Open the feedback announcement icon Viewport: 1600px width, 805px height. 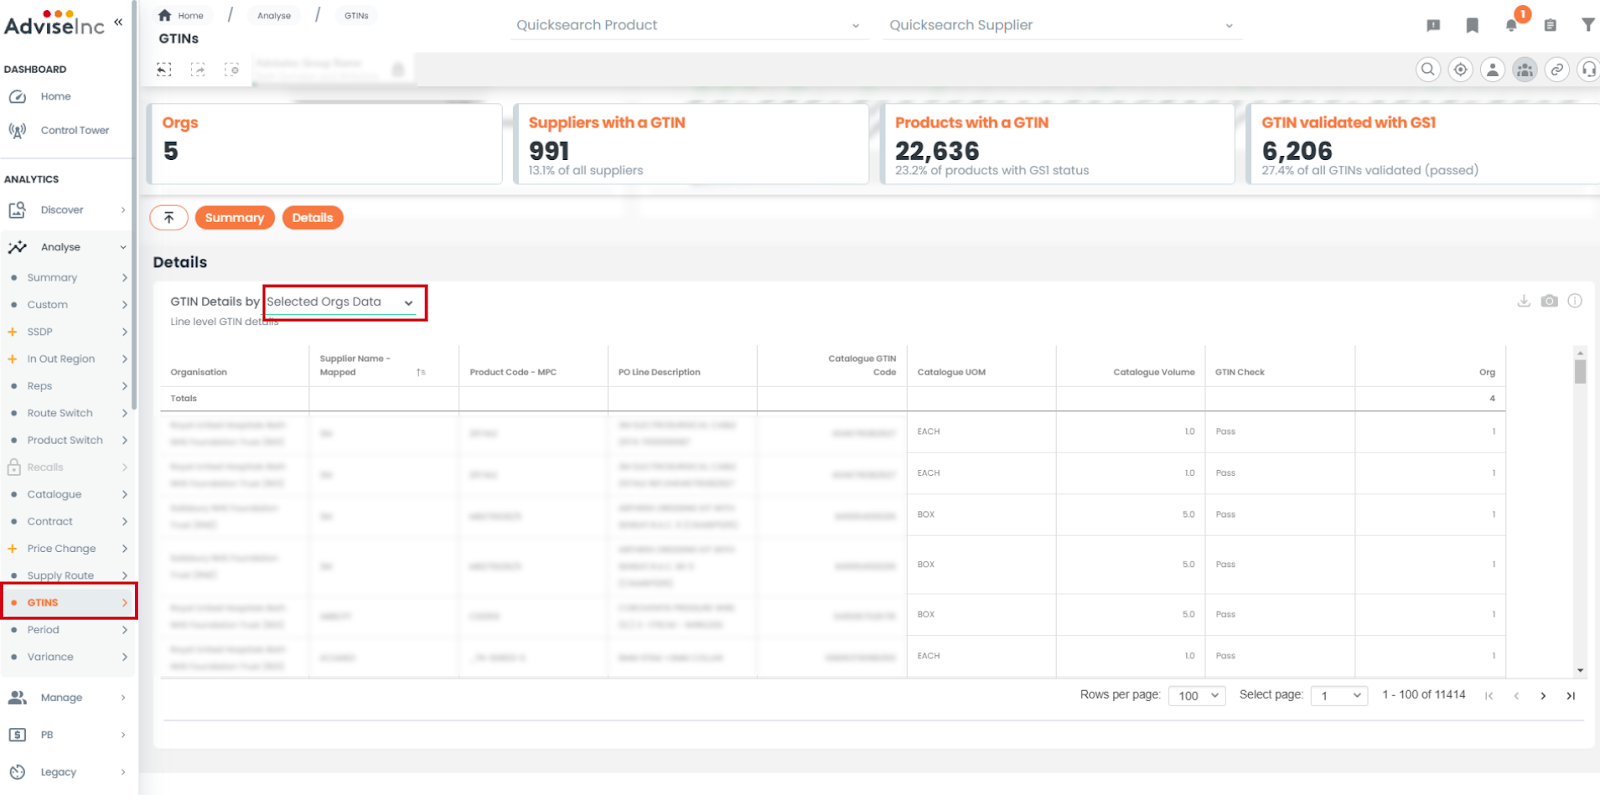point(1433,25)
